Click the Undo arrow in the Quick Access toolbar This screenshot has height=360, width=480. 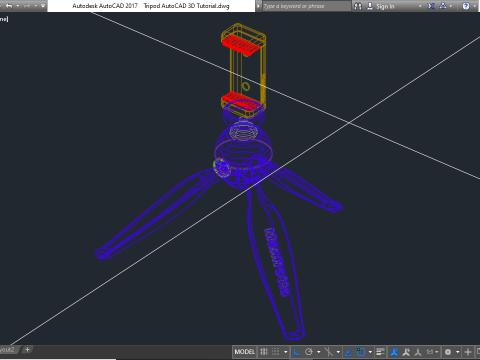(9, 6)
